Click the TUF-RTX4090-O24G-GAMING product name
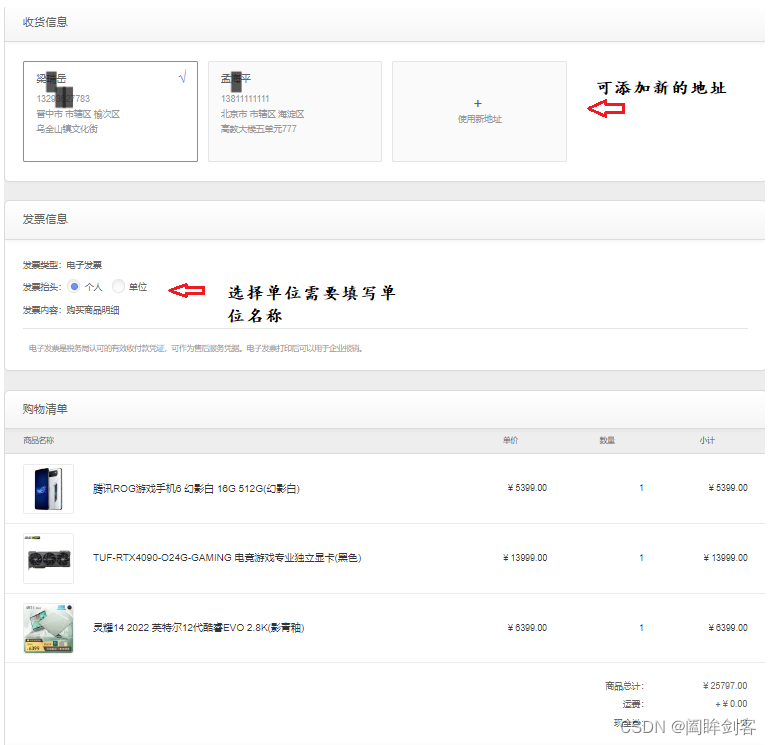 227,558
